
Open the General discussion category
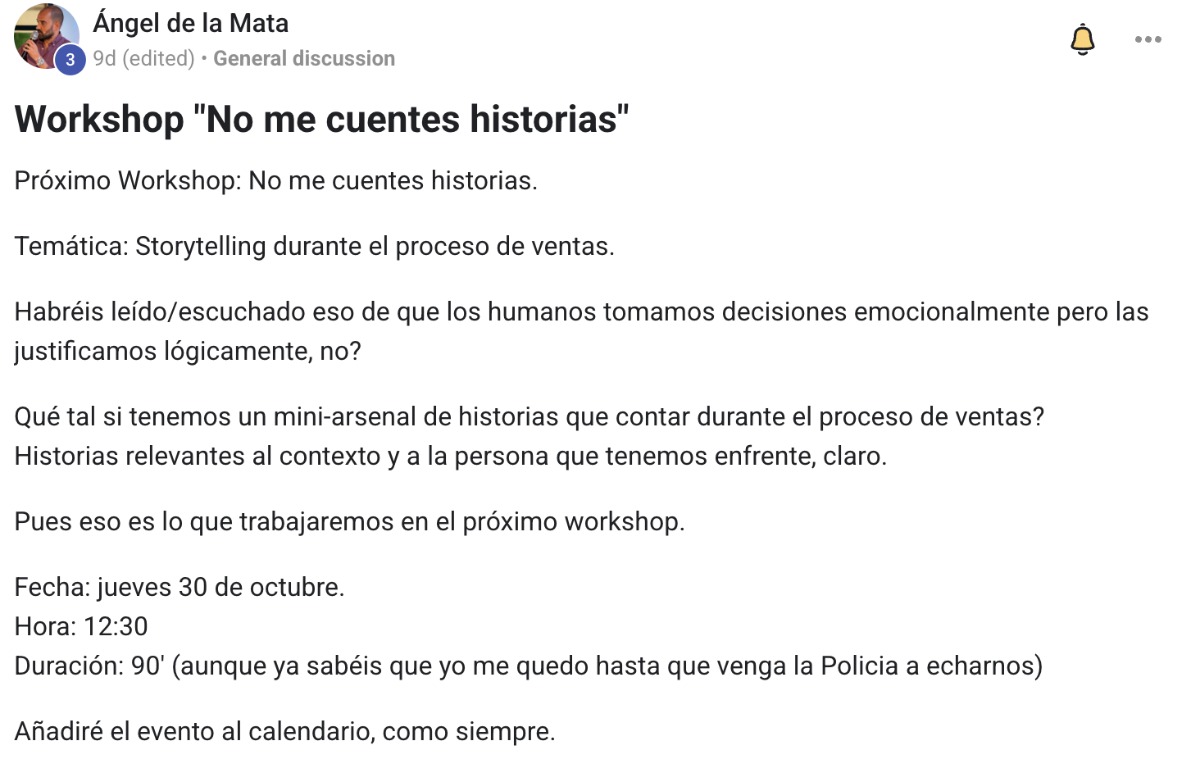click(304, 59)
